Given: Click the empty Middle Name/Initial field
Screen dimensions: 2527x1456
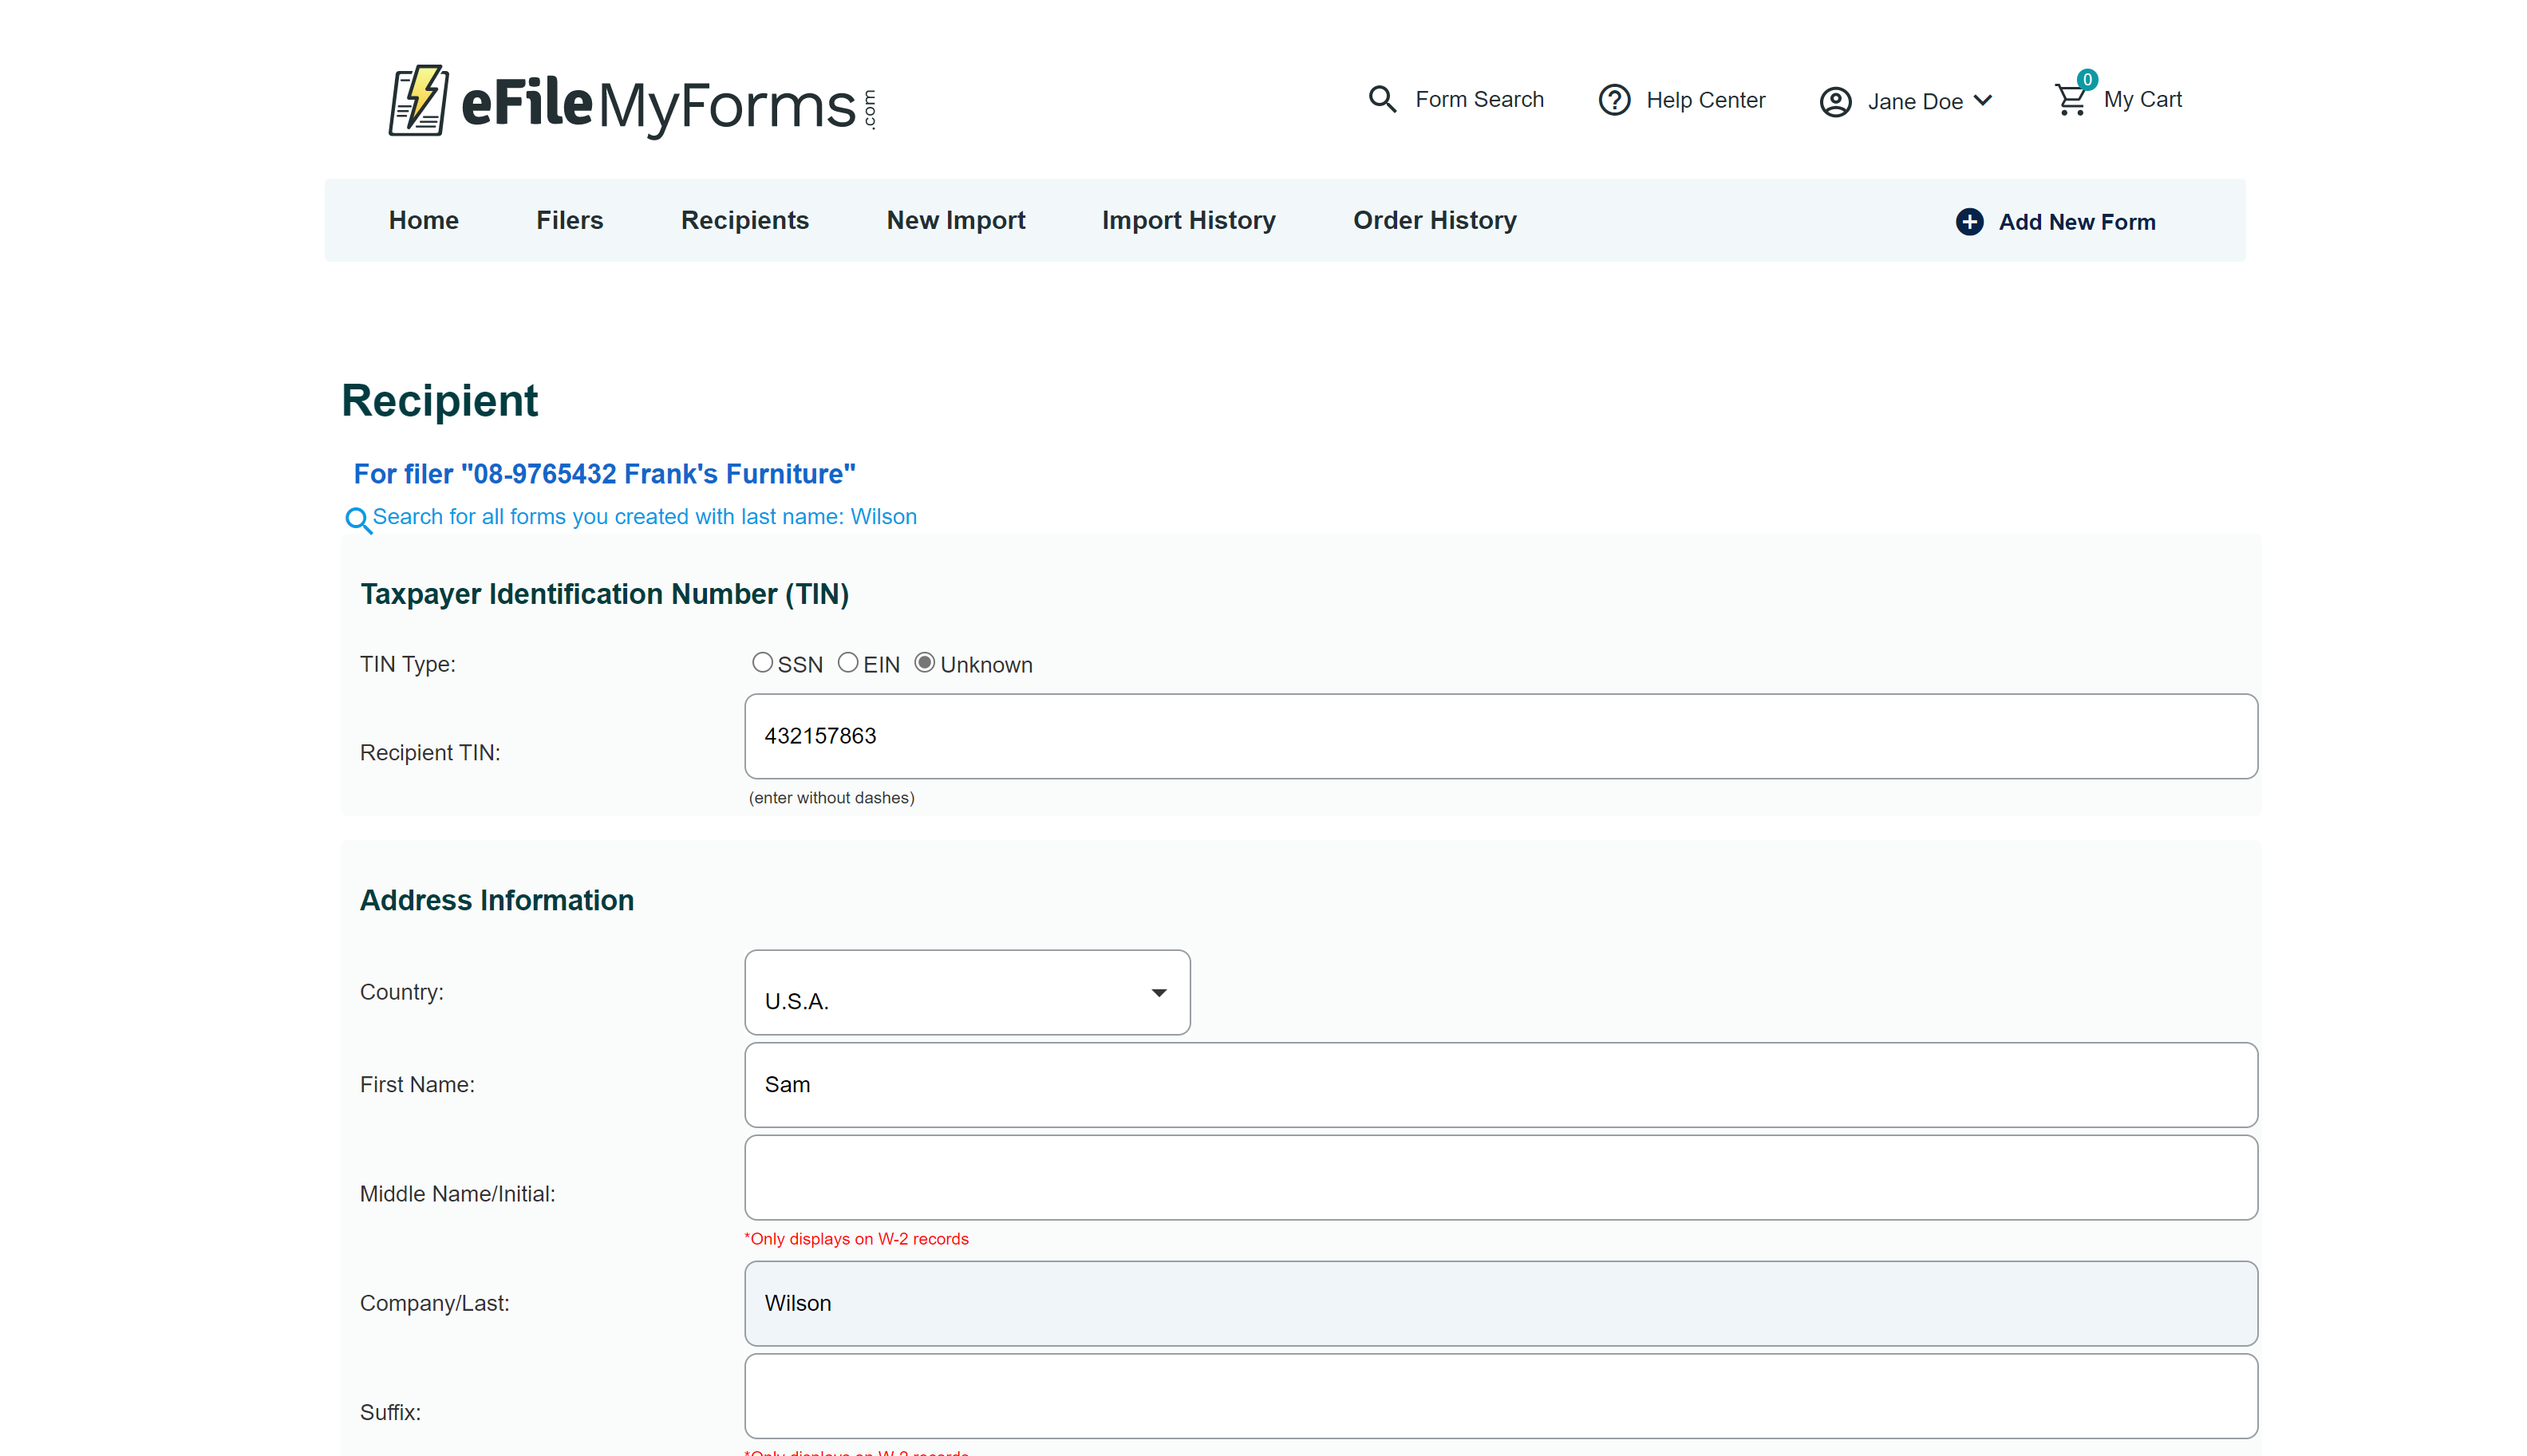Looking at the screenshot, I should point(1500,1177).
